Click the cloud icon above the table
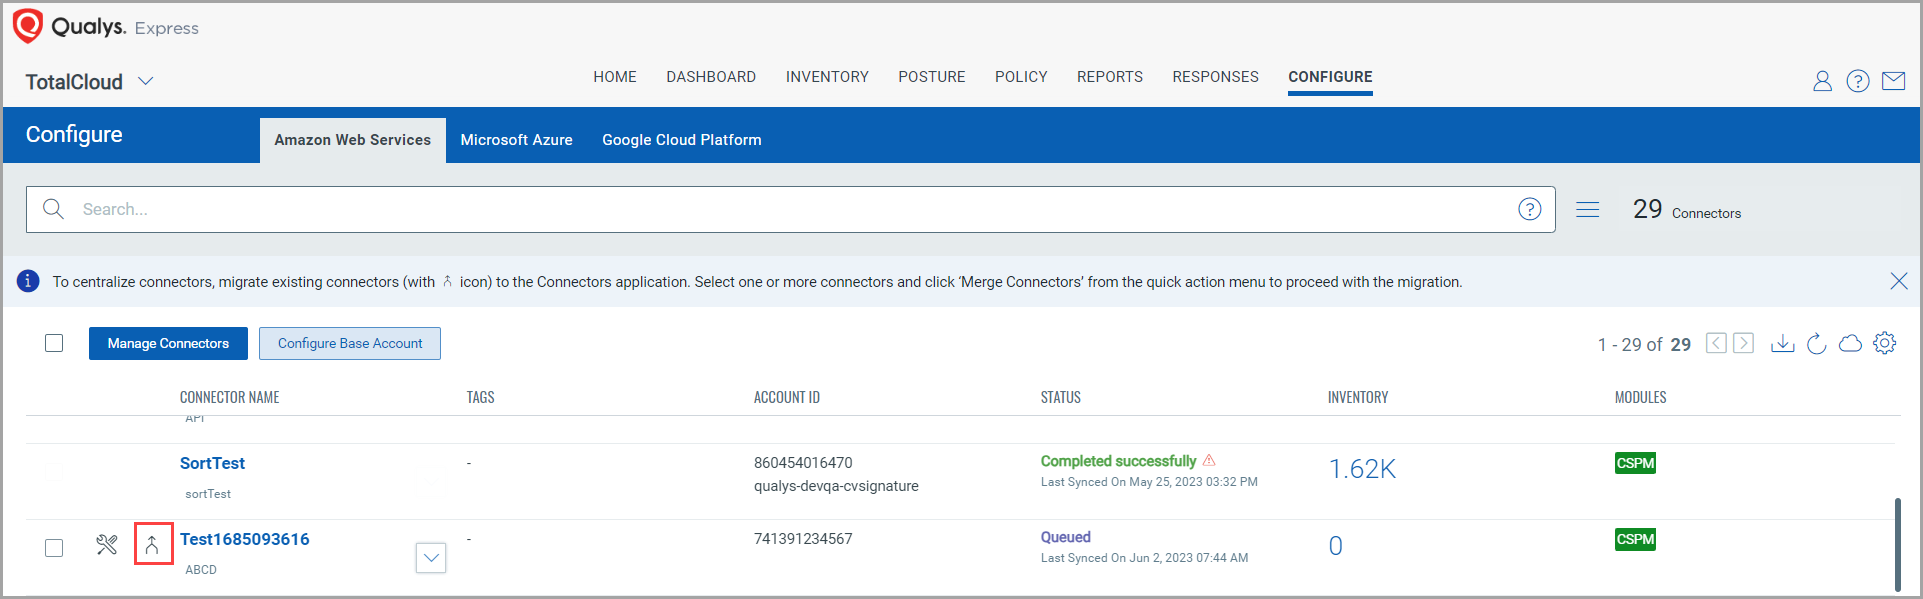This screenshot has height=599, width=1923. point(1850,344)
